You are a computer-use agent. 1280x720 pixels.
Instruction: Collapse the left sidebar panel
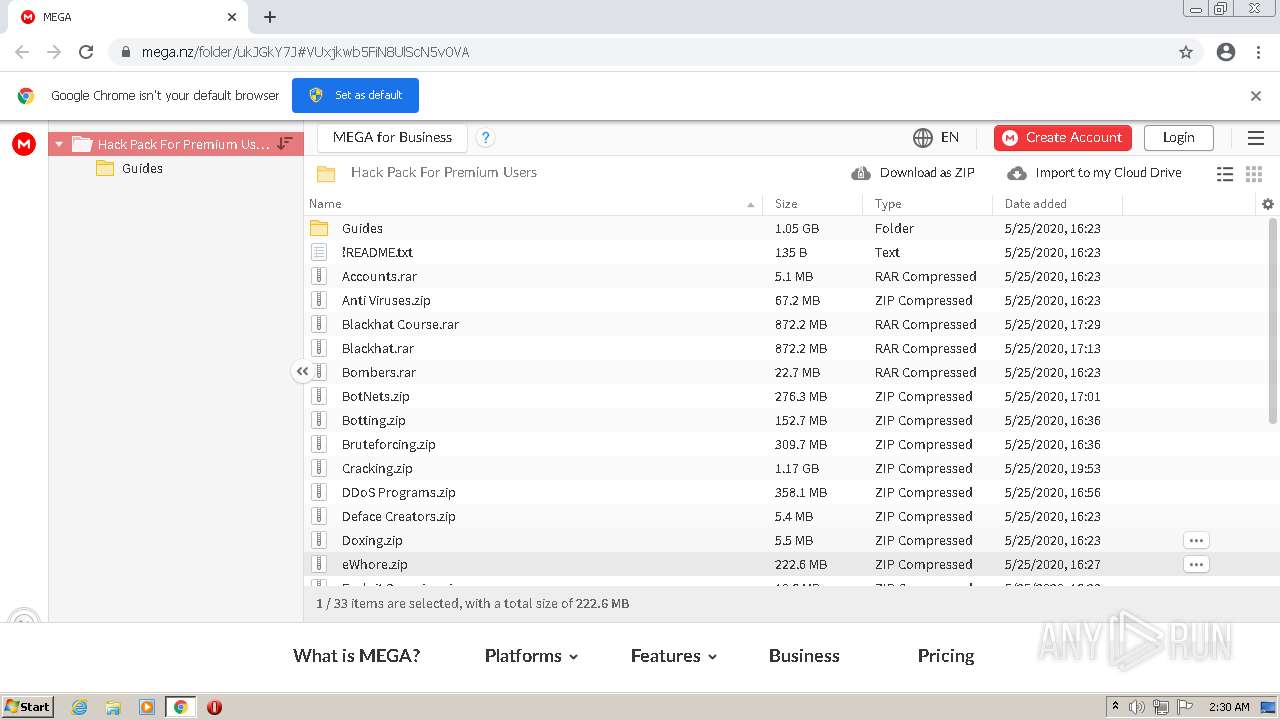pyautogui.click(x=302, y=371)
